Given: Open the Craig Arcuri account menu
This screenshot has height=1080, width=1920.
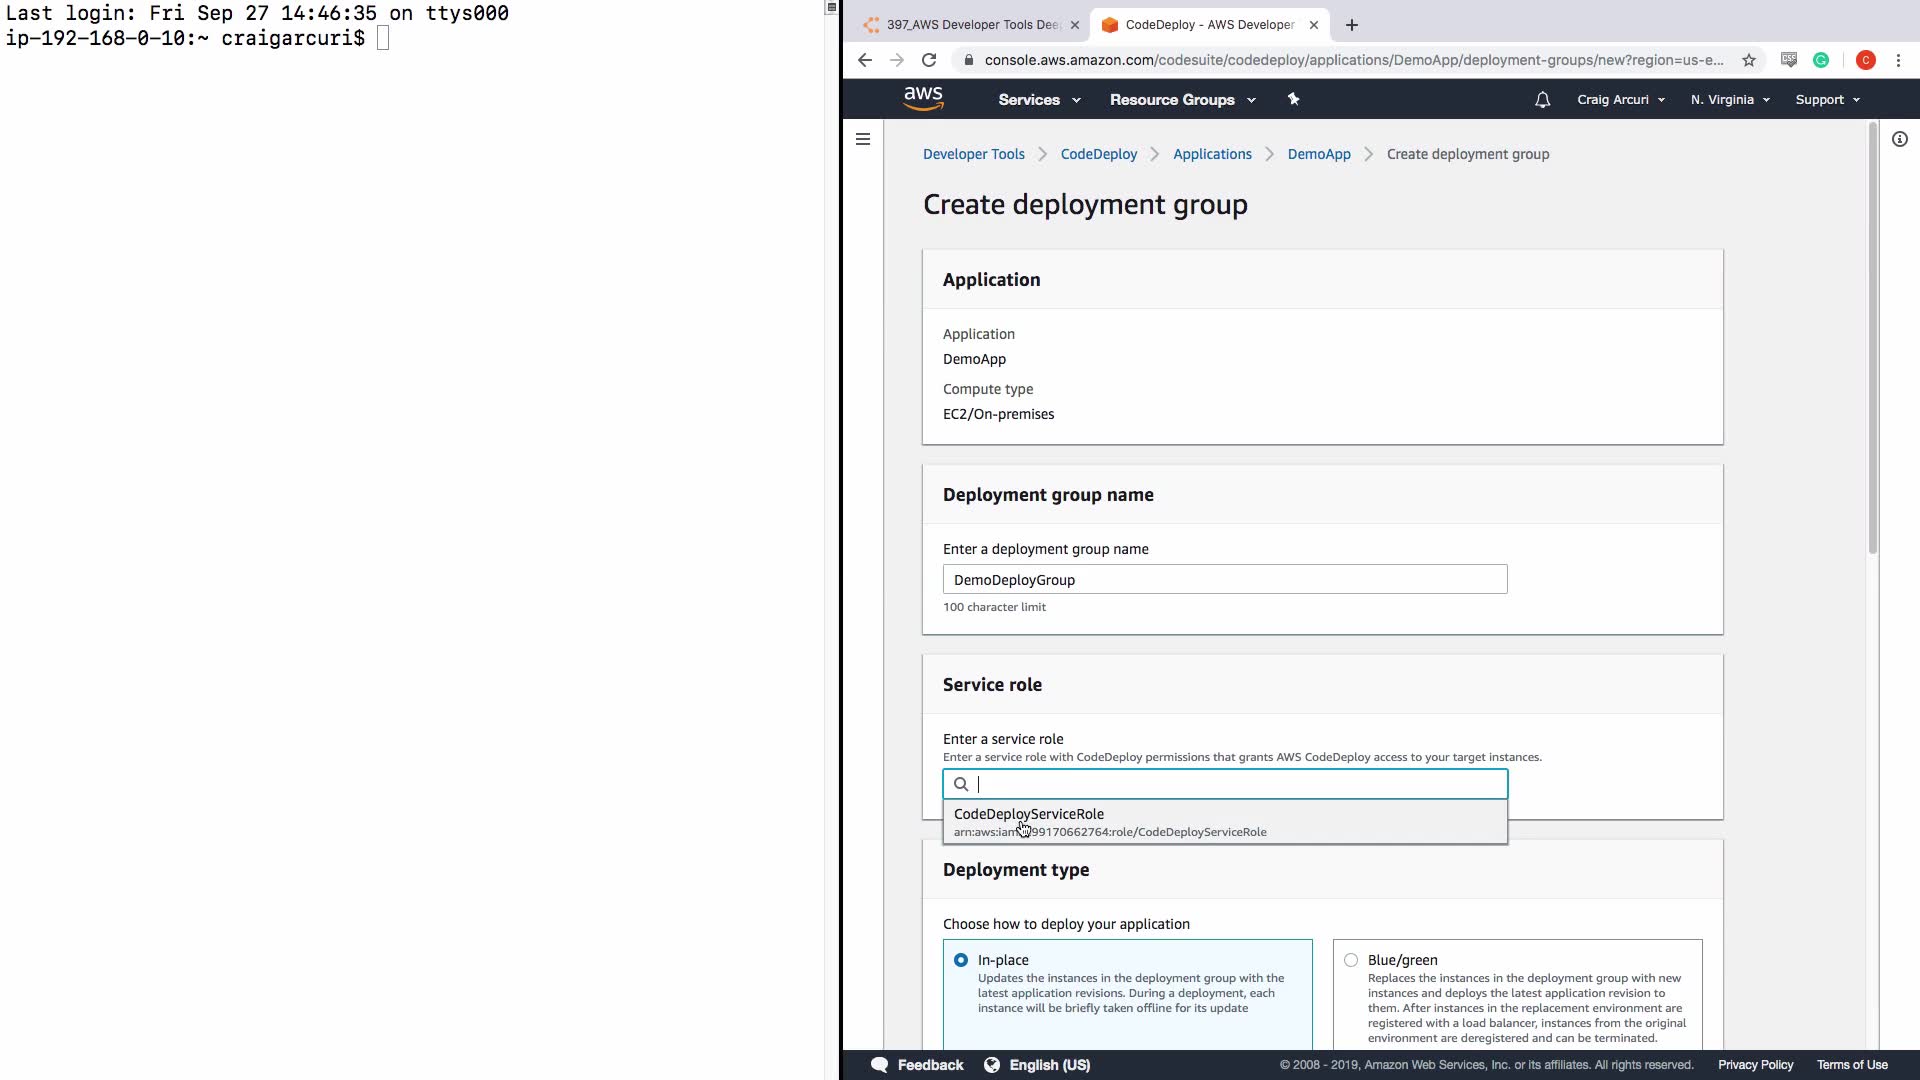Looking at the screenshot, I should [1620, 100].
